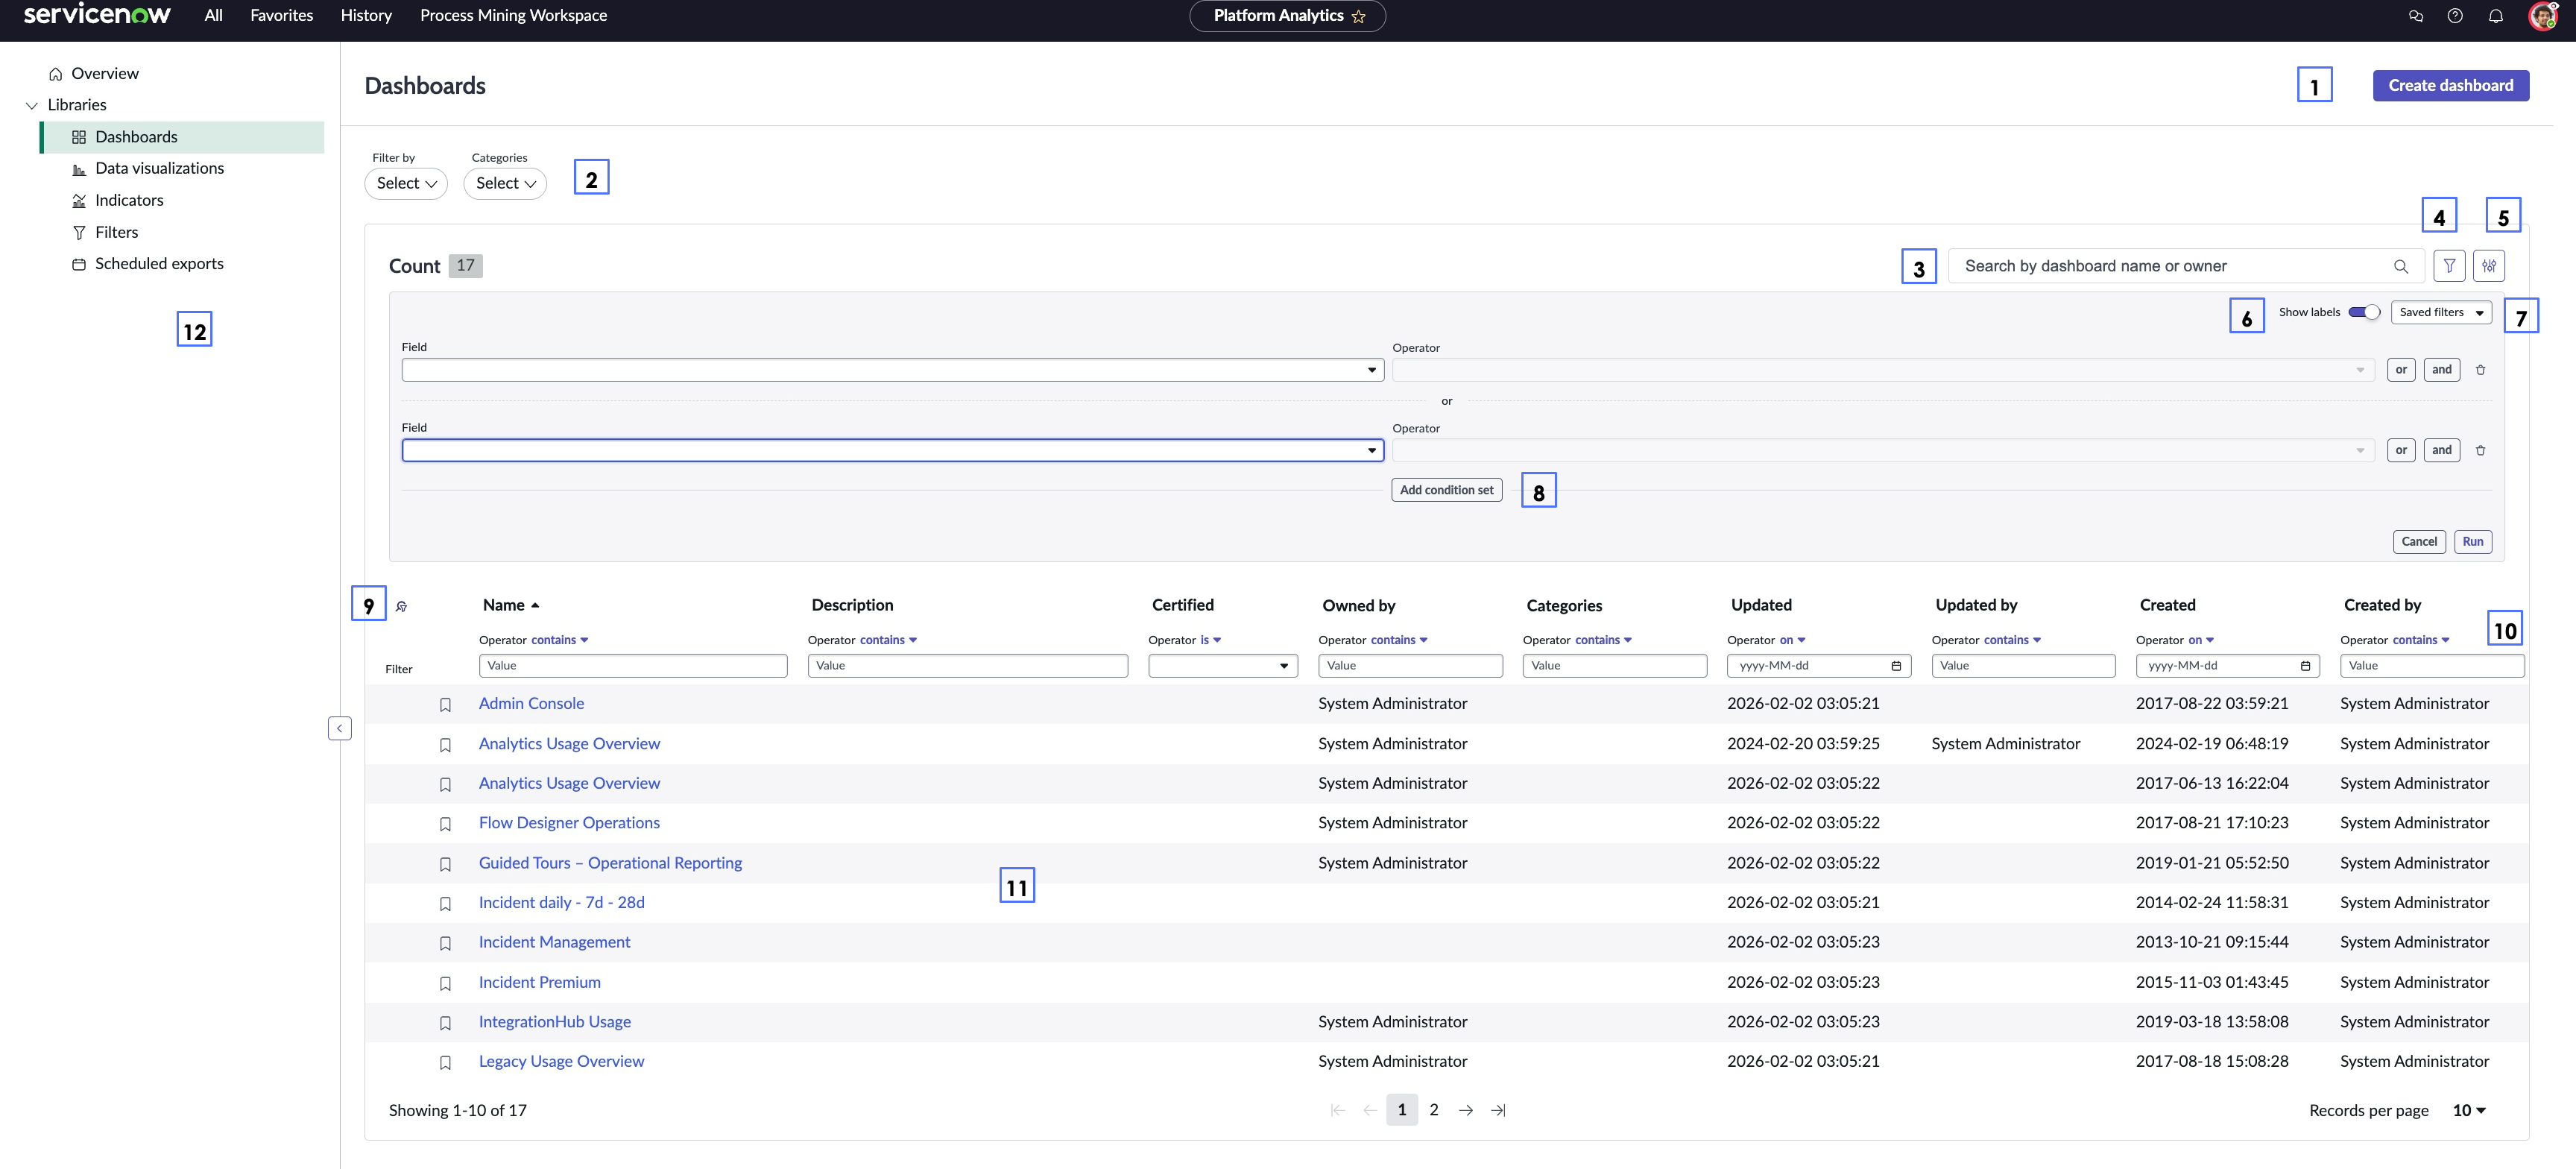Open Incident Management dashboard link
2576x1169 pixels.
[554, 942]
